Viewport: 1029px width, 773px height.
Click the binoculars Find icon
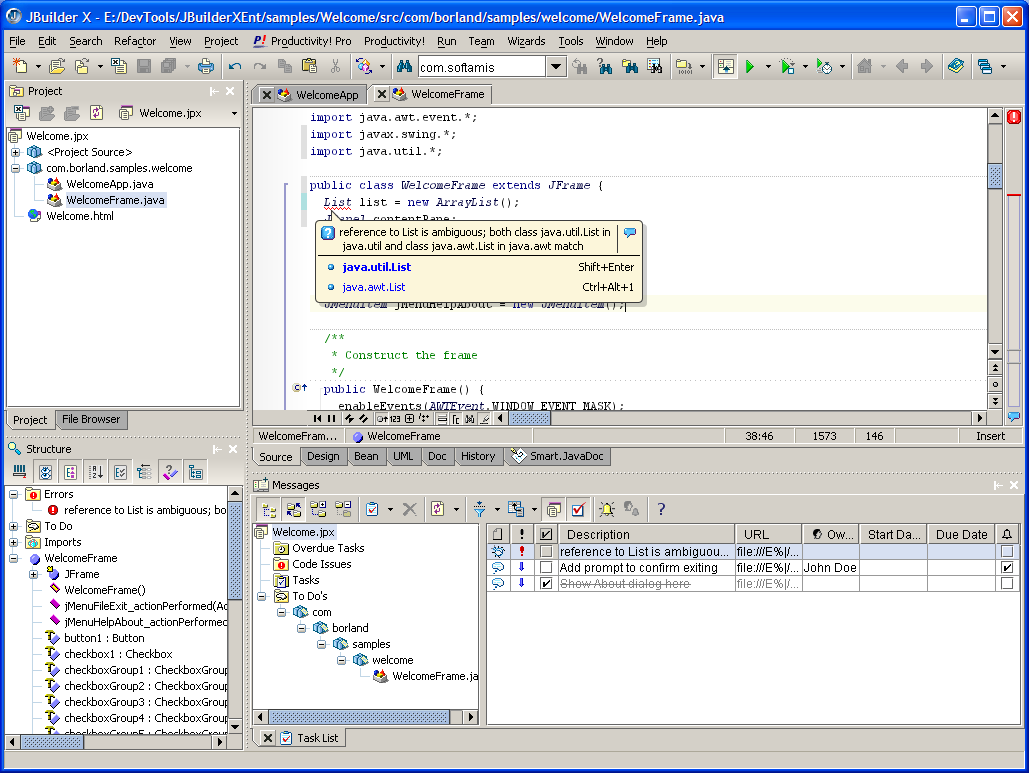[x=404, y=67]
